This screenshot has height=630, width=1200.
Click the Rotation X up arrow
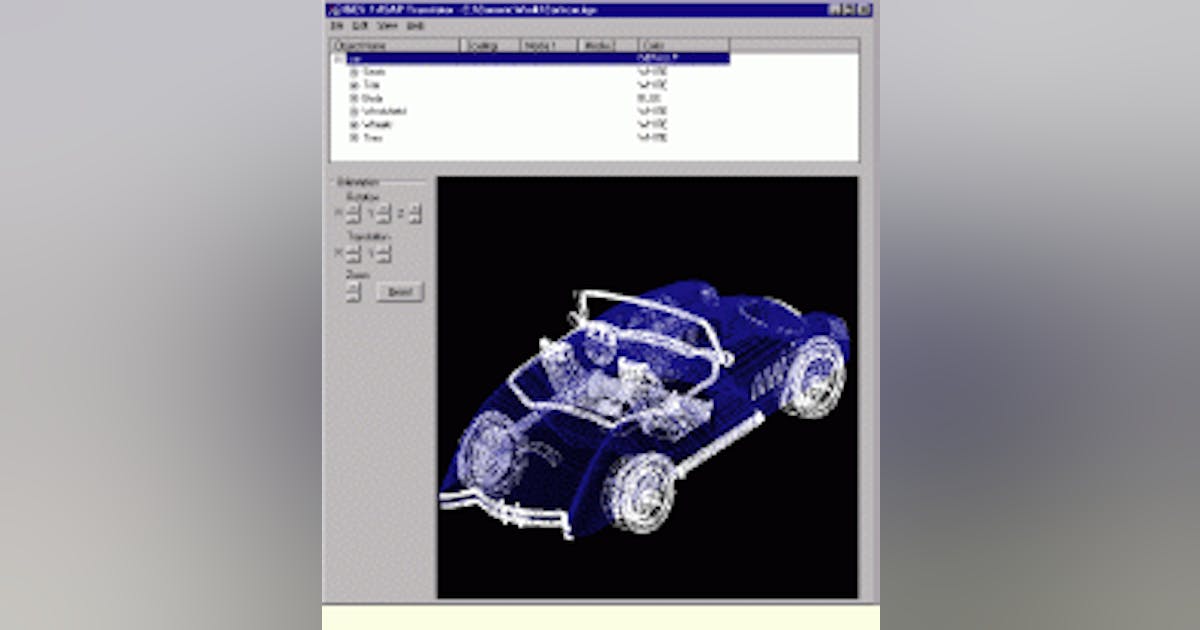pyautogui.click(x=353, y=210)
